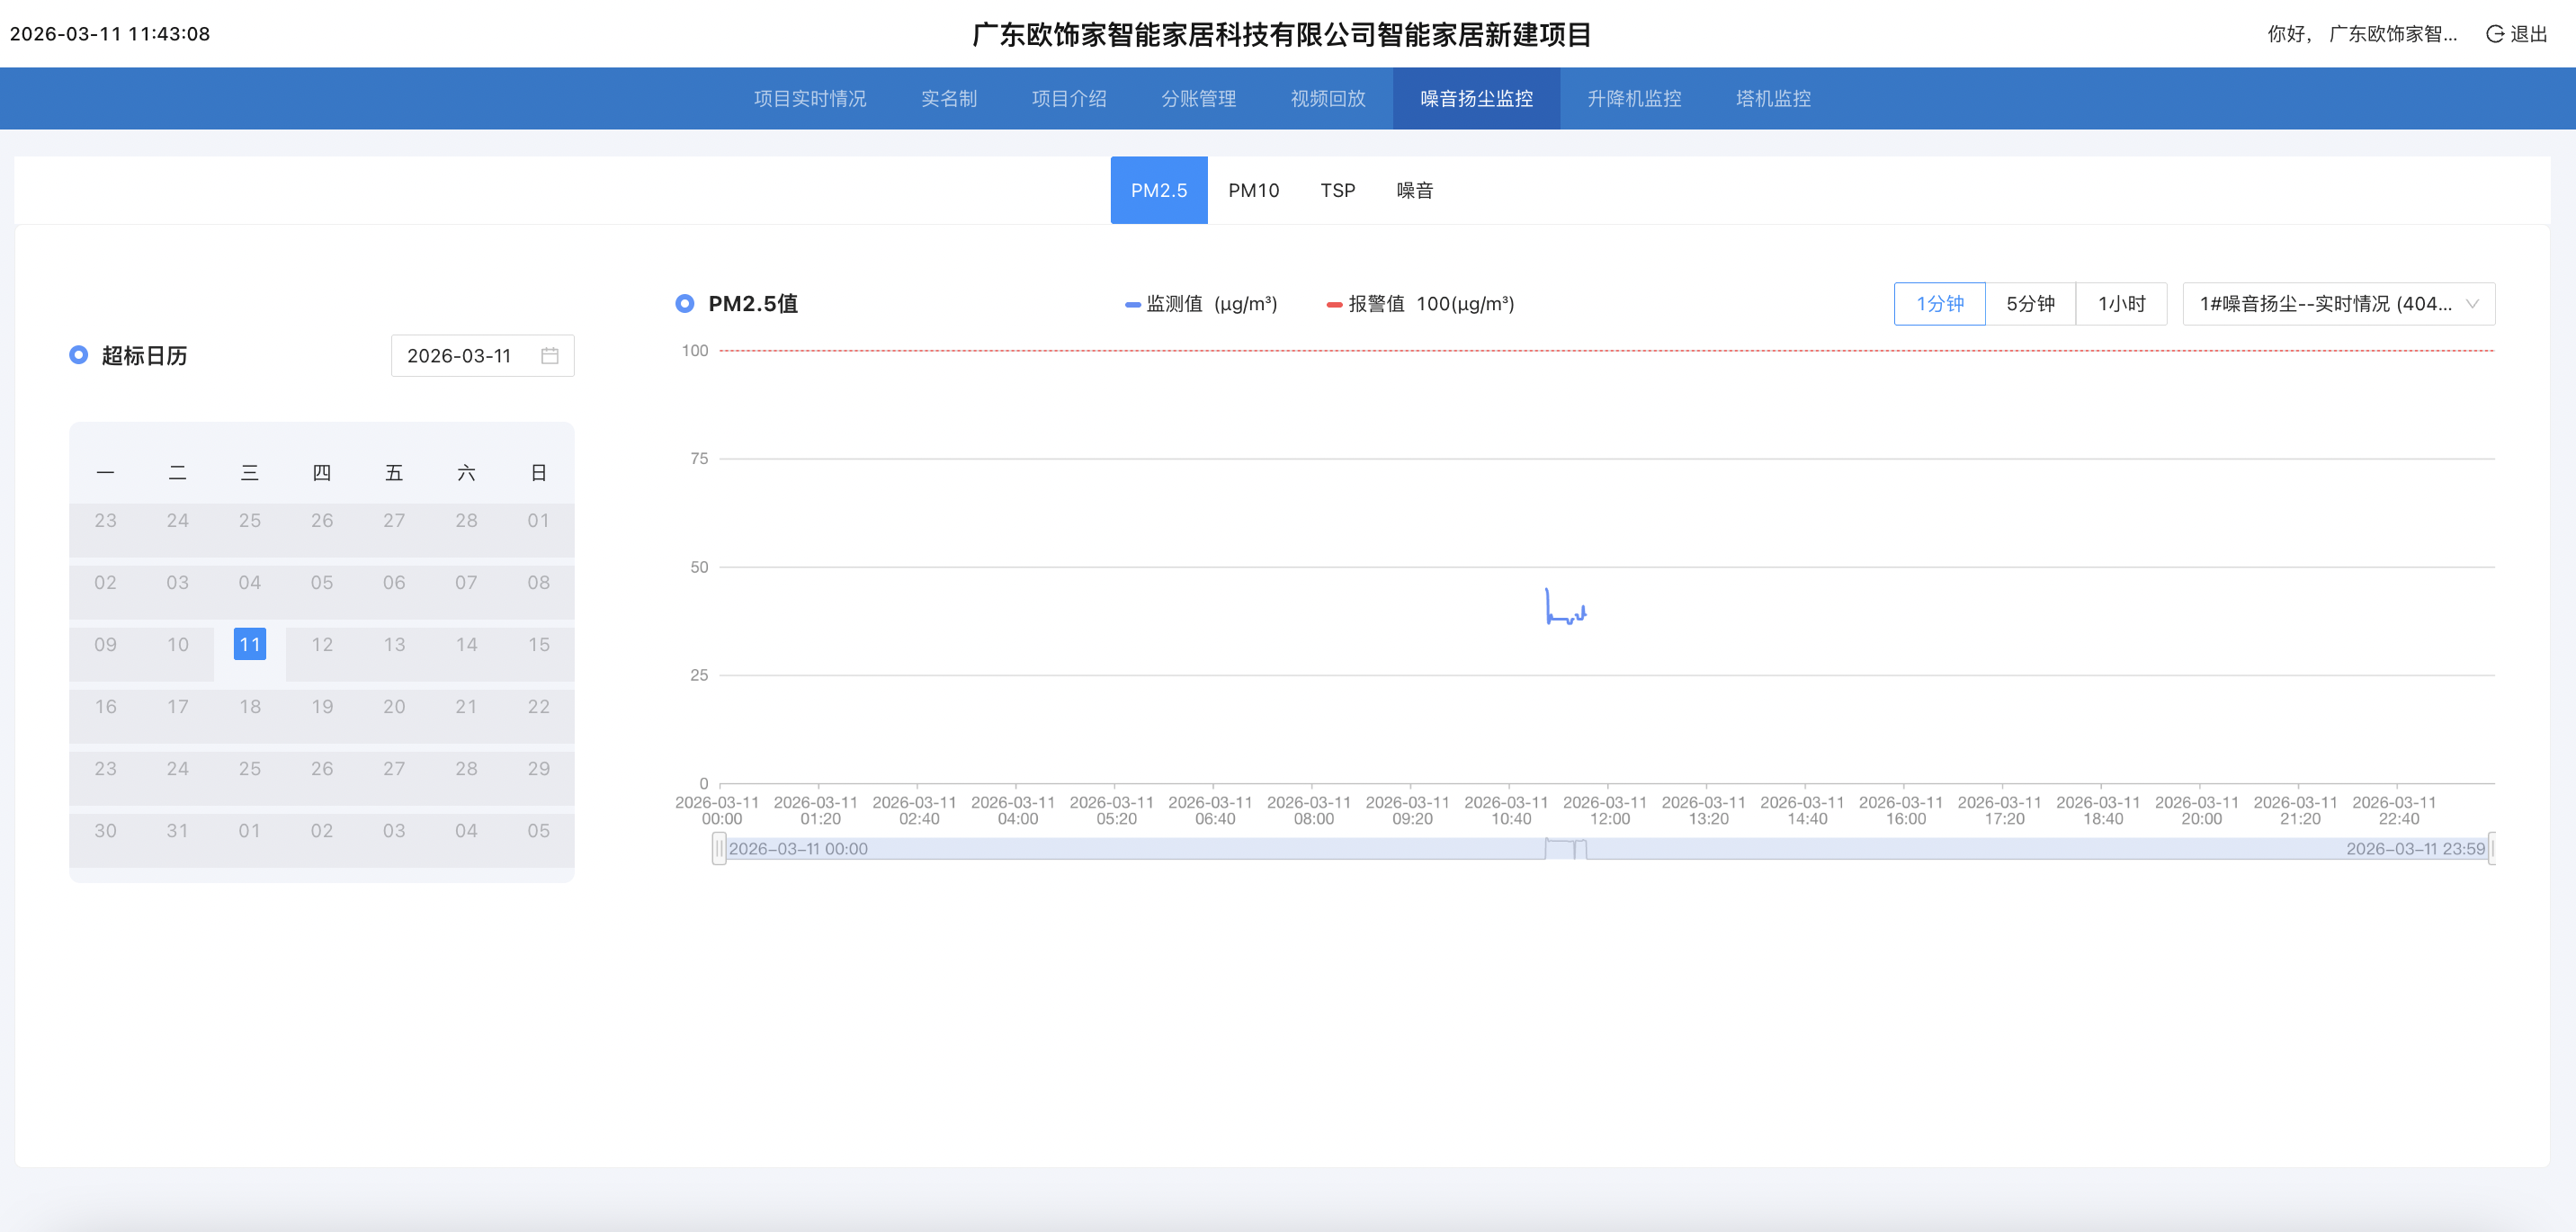Image resolution: width=2576 pixels, height=1232 pixels.
Task: Expand the device selector chevron arrow
Action: pyautogui.click(x=2472, y=304)
